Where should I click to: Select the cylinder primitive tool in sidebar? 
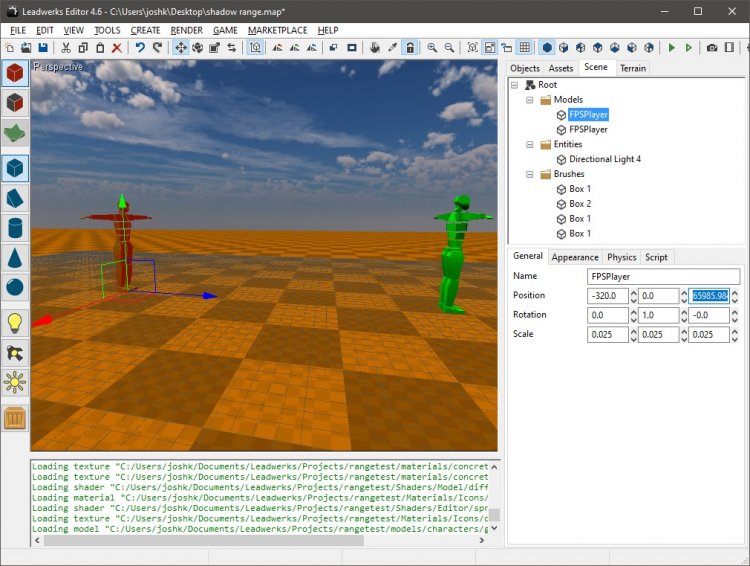coord(15,228)
